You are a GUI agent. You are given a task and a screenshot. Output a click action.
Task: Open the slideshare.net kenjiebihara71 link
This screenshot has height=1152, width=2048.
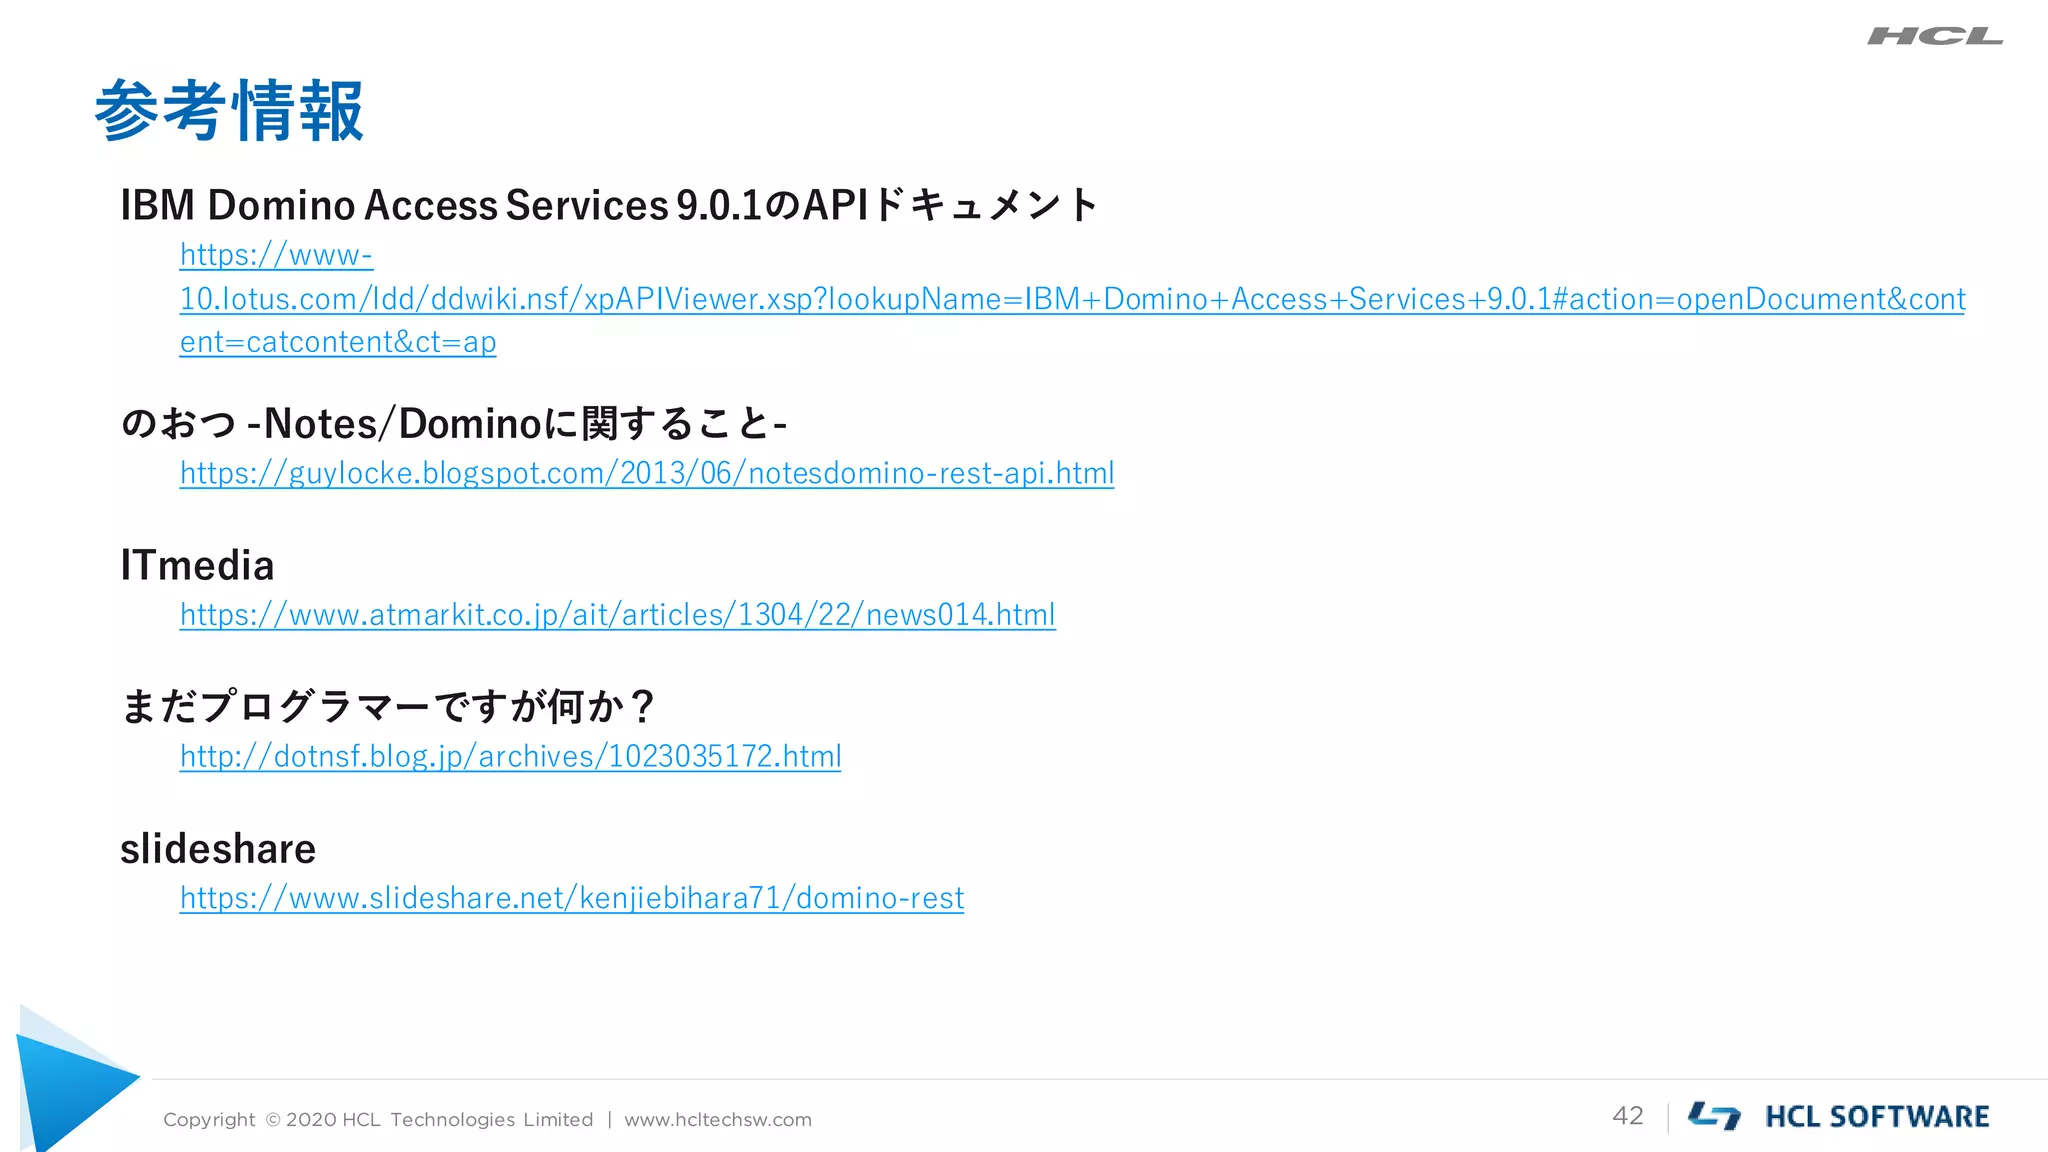click(571, 897)
